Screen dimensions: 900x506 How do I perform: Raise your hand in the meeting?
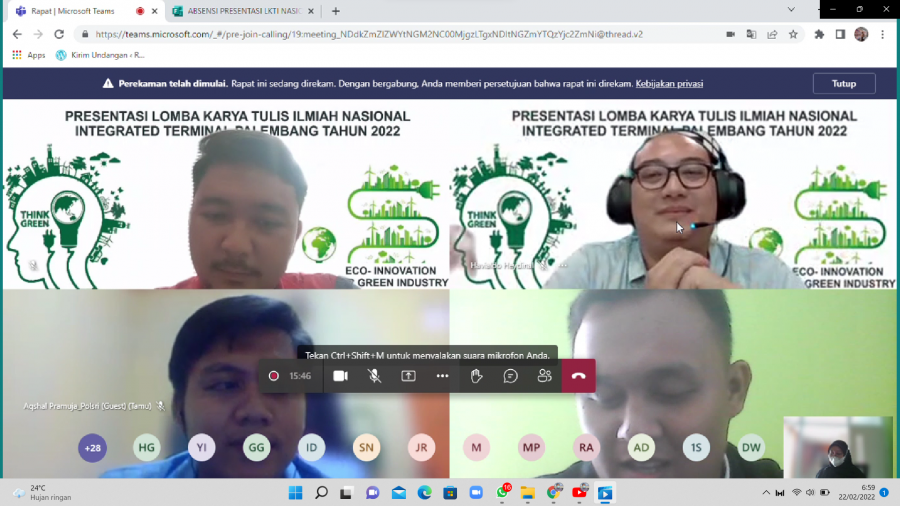click(476, 376)
